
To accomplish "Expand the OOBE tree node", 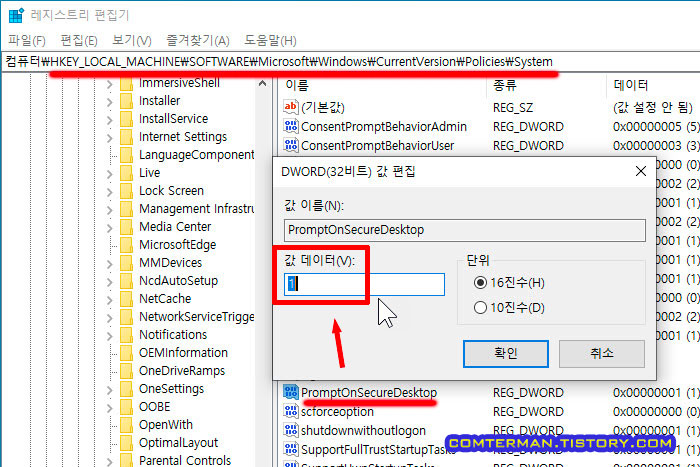I will tap(109, 408).
